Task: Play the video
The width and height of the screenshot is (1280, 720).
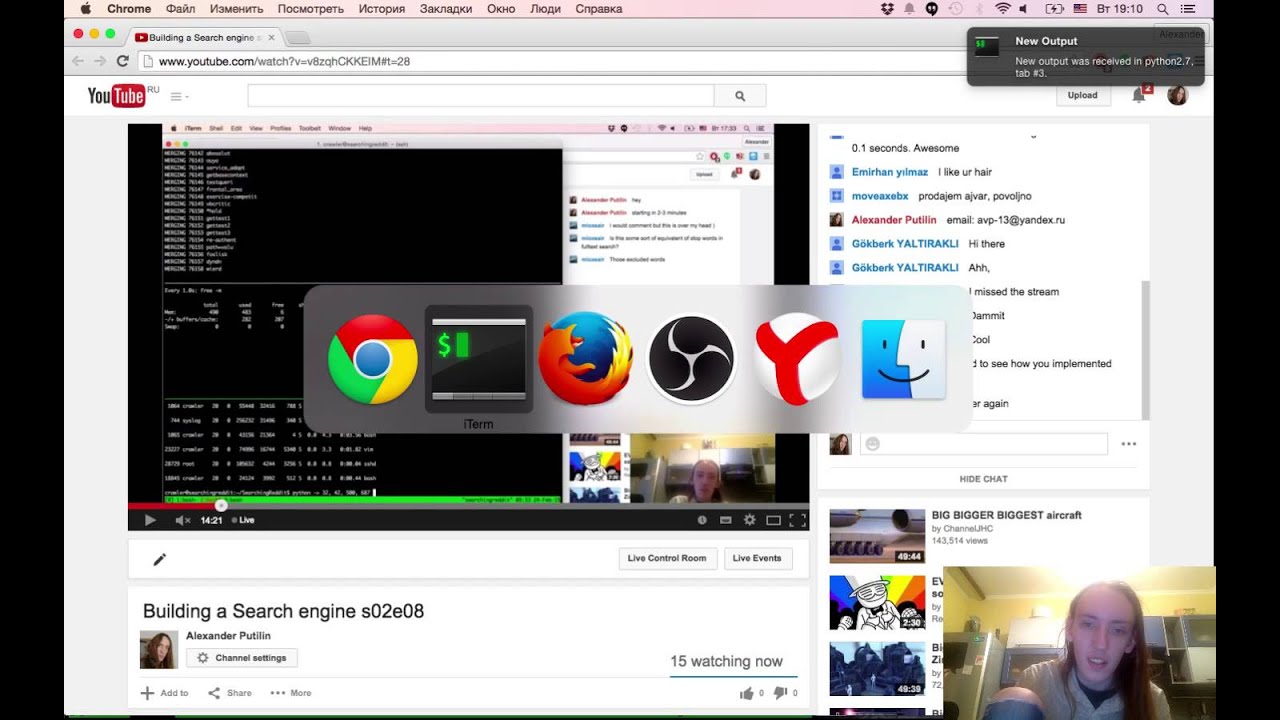Action: (x=150, y=520)
